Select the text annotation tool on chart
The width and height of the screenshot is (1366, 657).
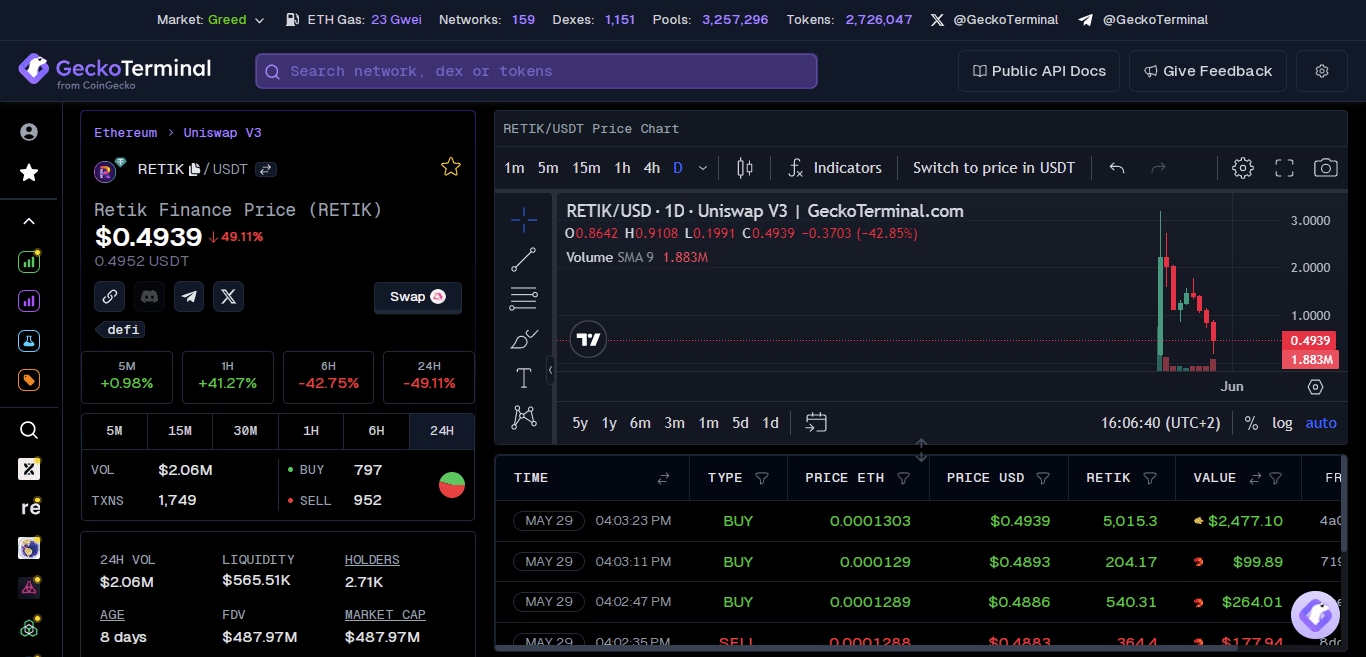(524, 378)
